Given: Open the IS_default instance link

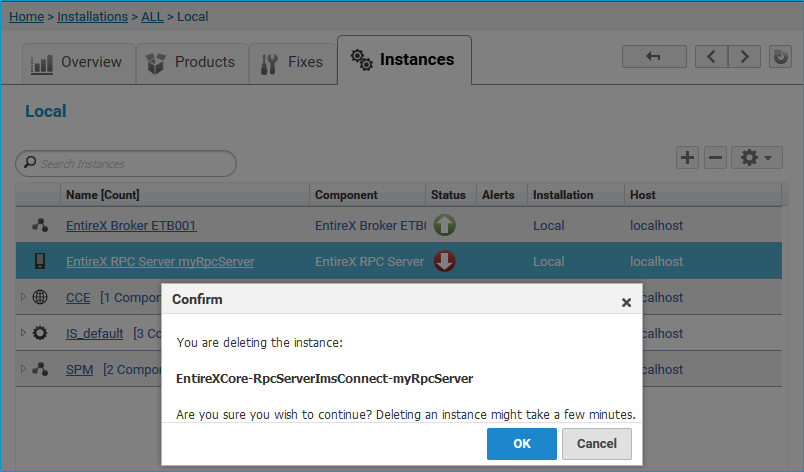Looking at the screenshot, I should point(94,334).
